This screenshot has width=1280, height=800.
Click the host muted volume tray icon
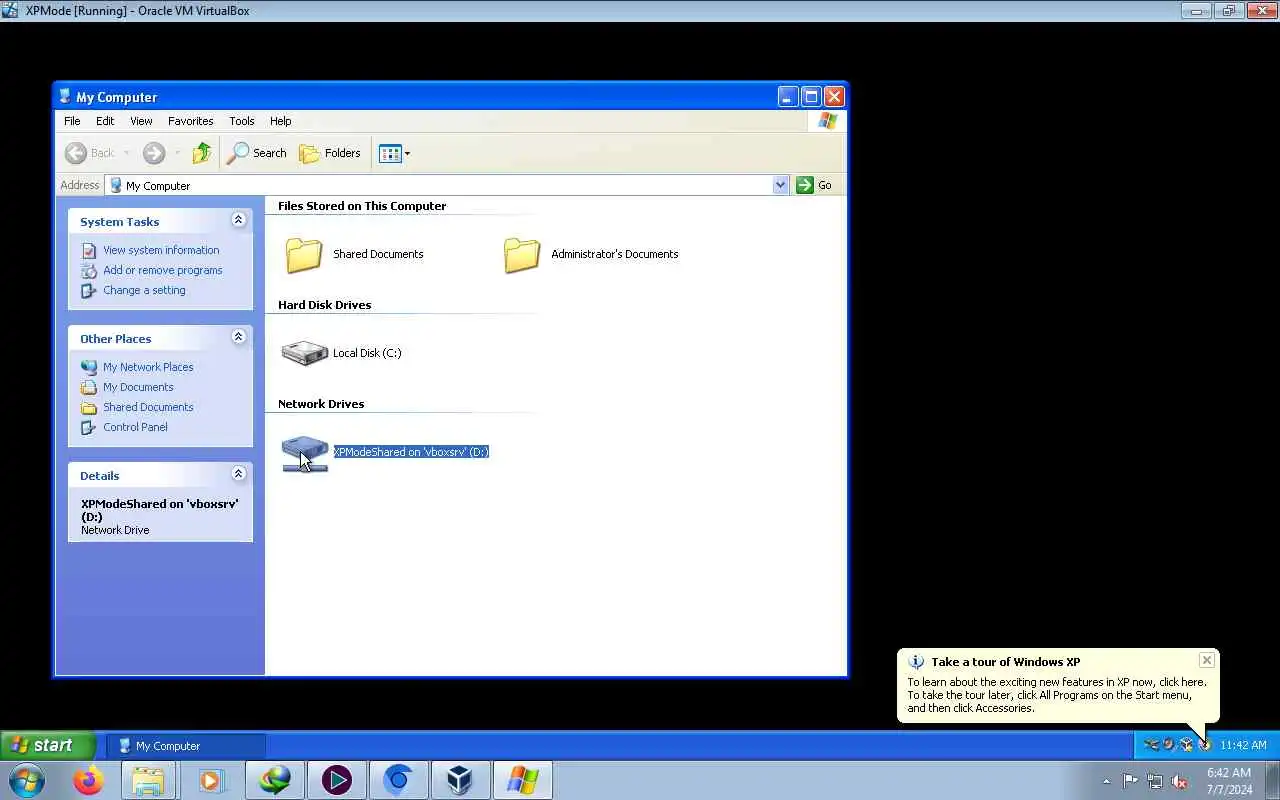1180,781
